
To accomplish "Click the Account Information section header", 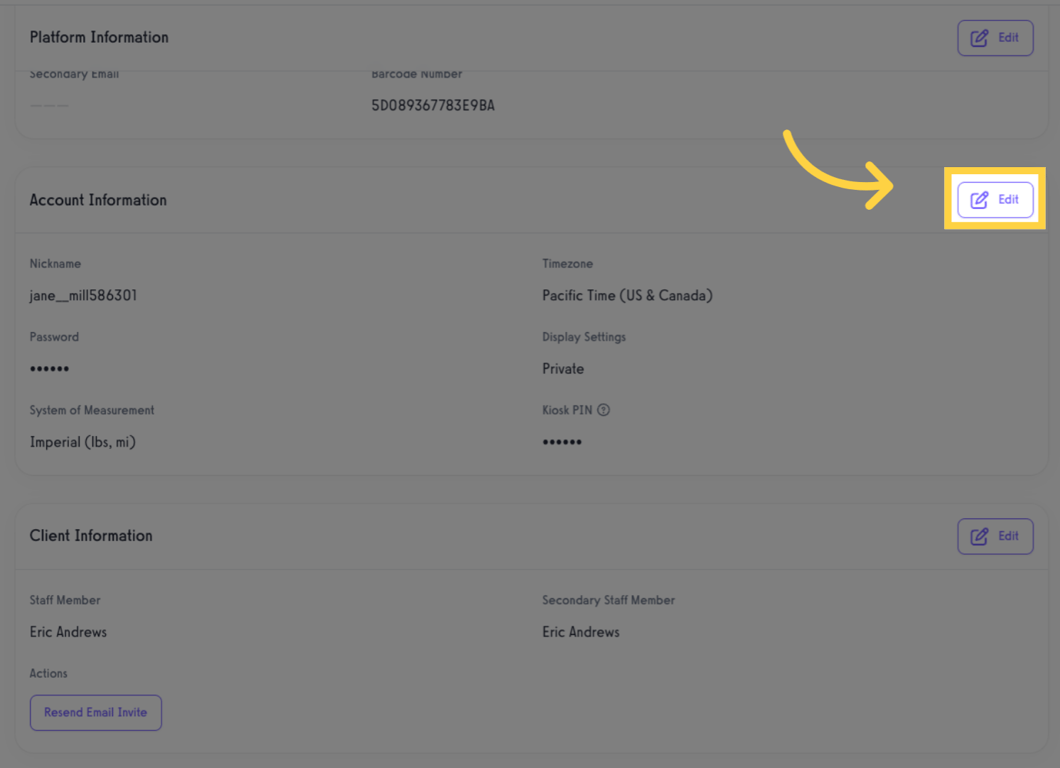I will (x=98, y=199).
